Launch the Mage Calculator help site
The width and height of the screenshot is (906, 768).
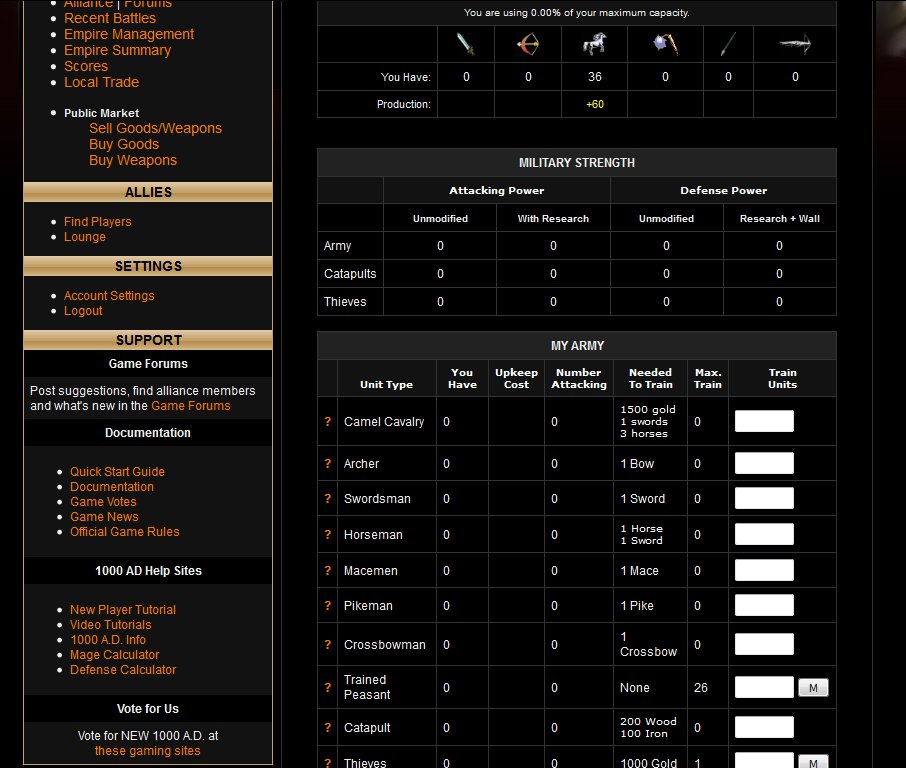114,655
